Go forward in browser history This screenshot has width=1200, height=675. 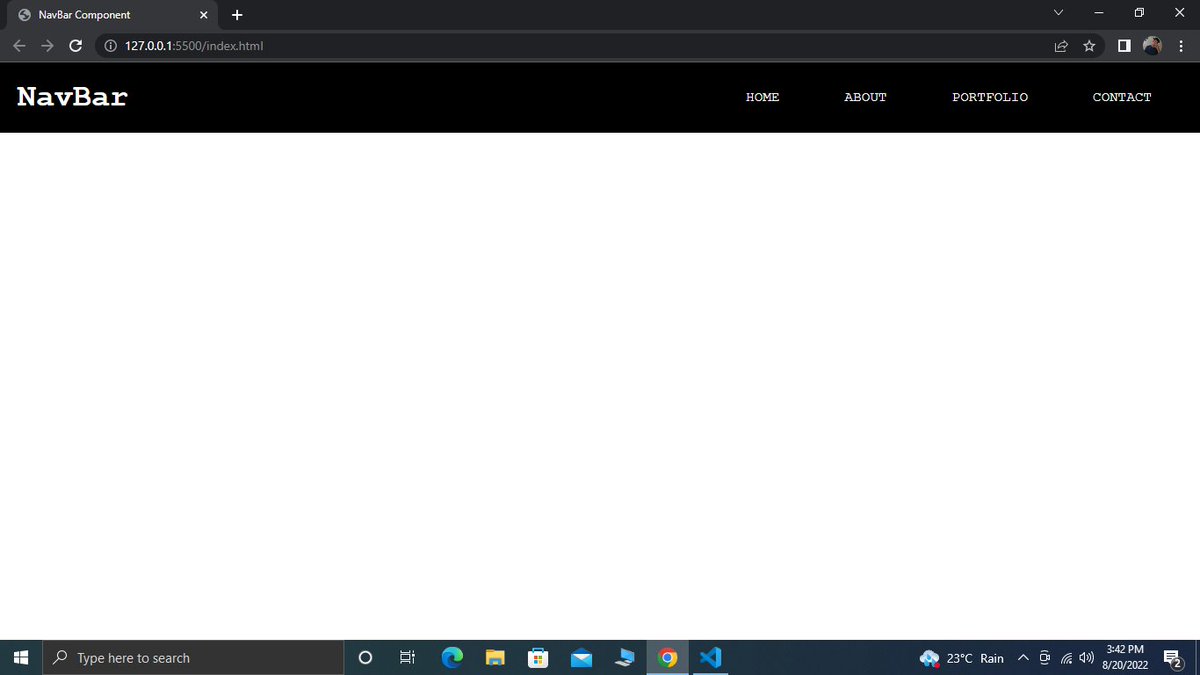(x=47, y=46)
